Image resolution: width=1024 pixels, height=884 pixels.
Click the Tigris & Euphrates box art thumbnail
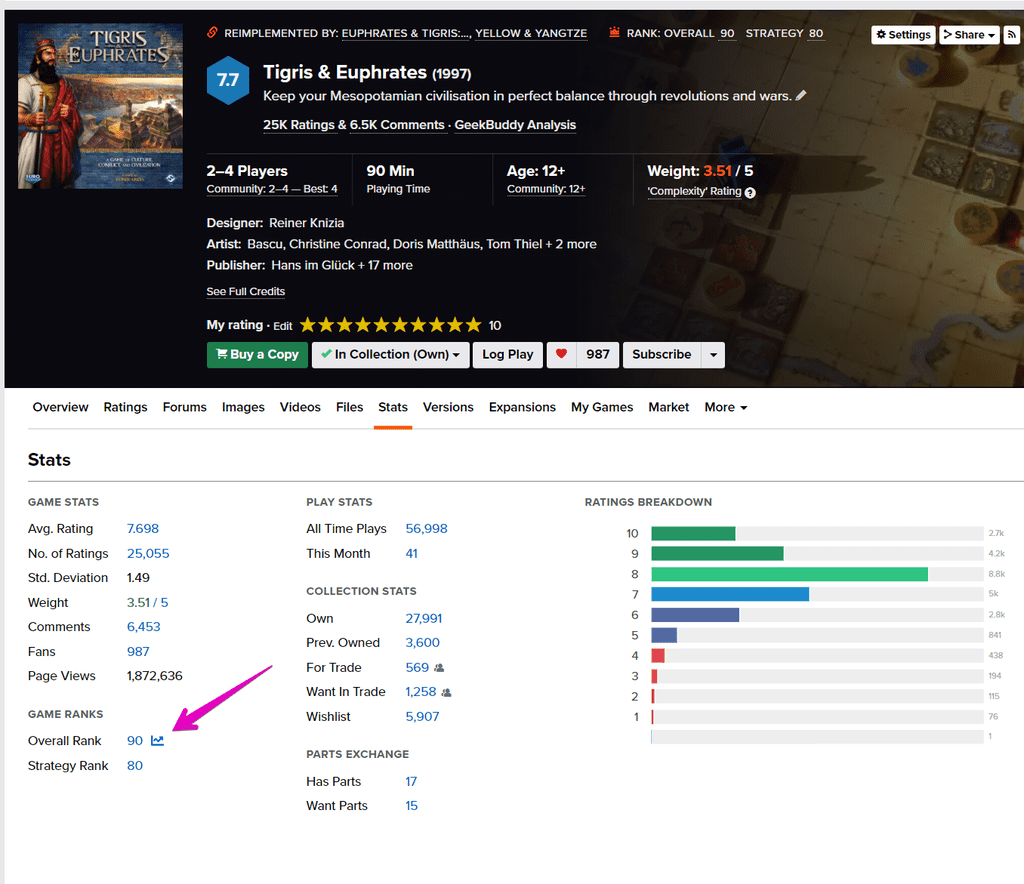(x=99, y=105)
